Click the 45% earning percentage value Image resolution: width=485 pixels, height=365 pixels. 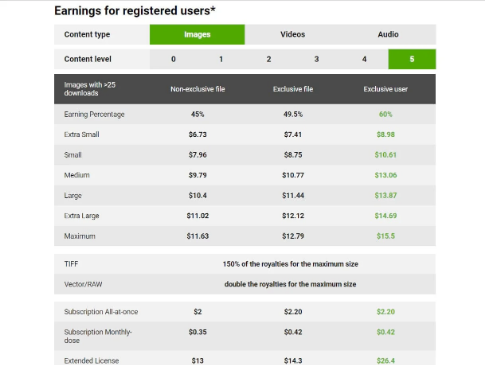(x=198, y=114)
